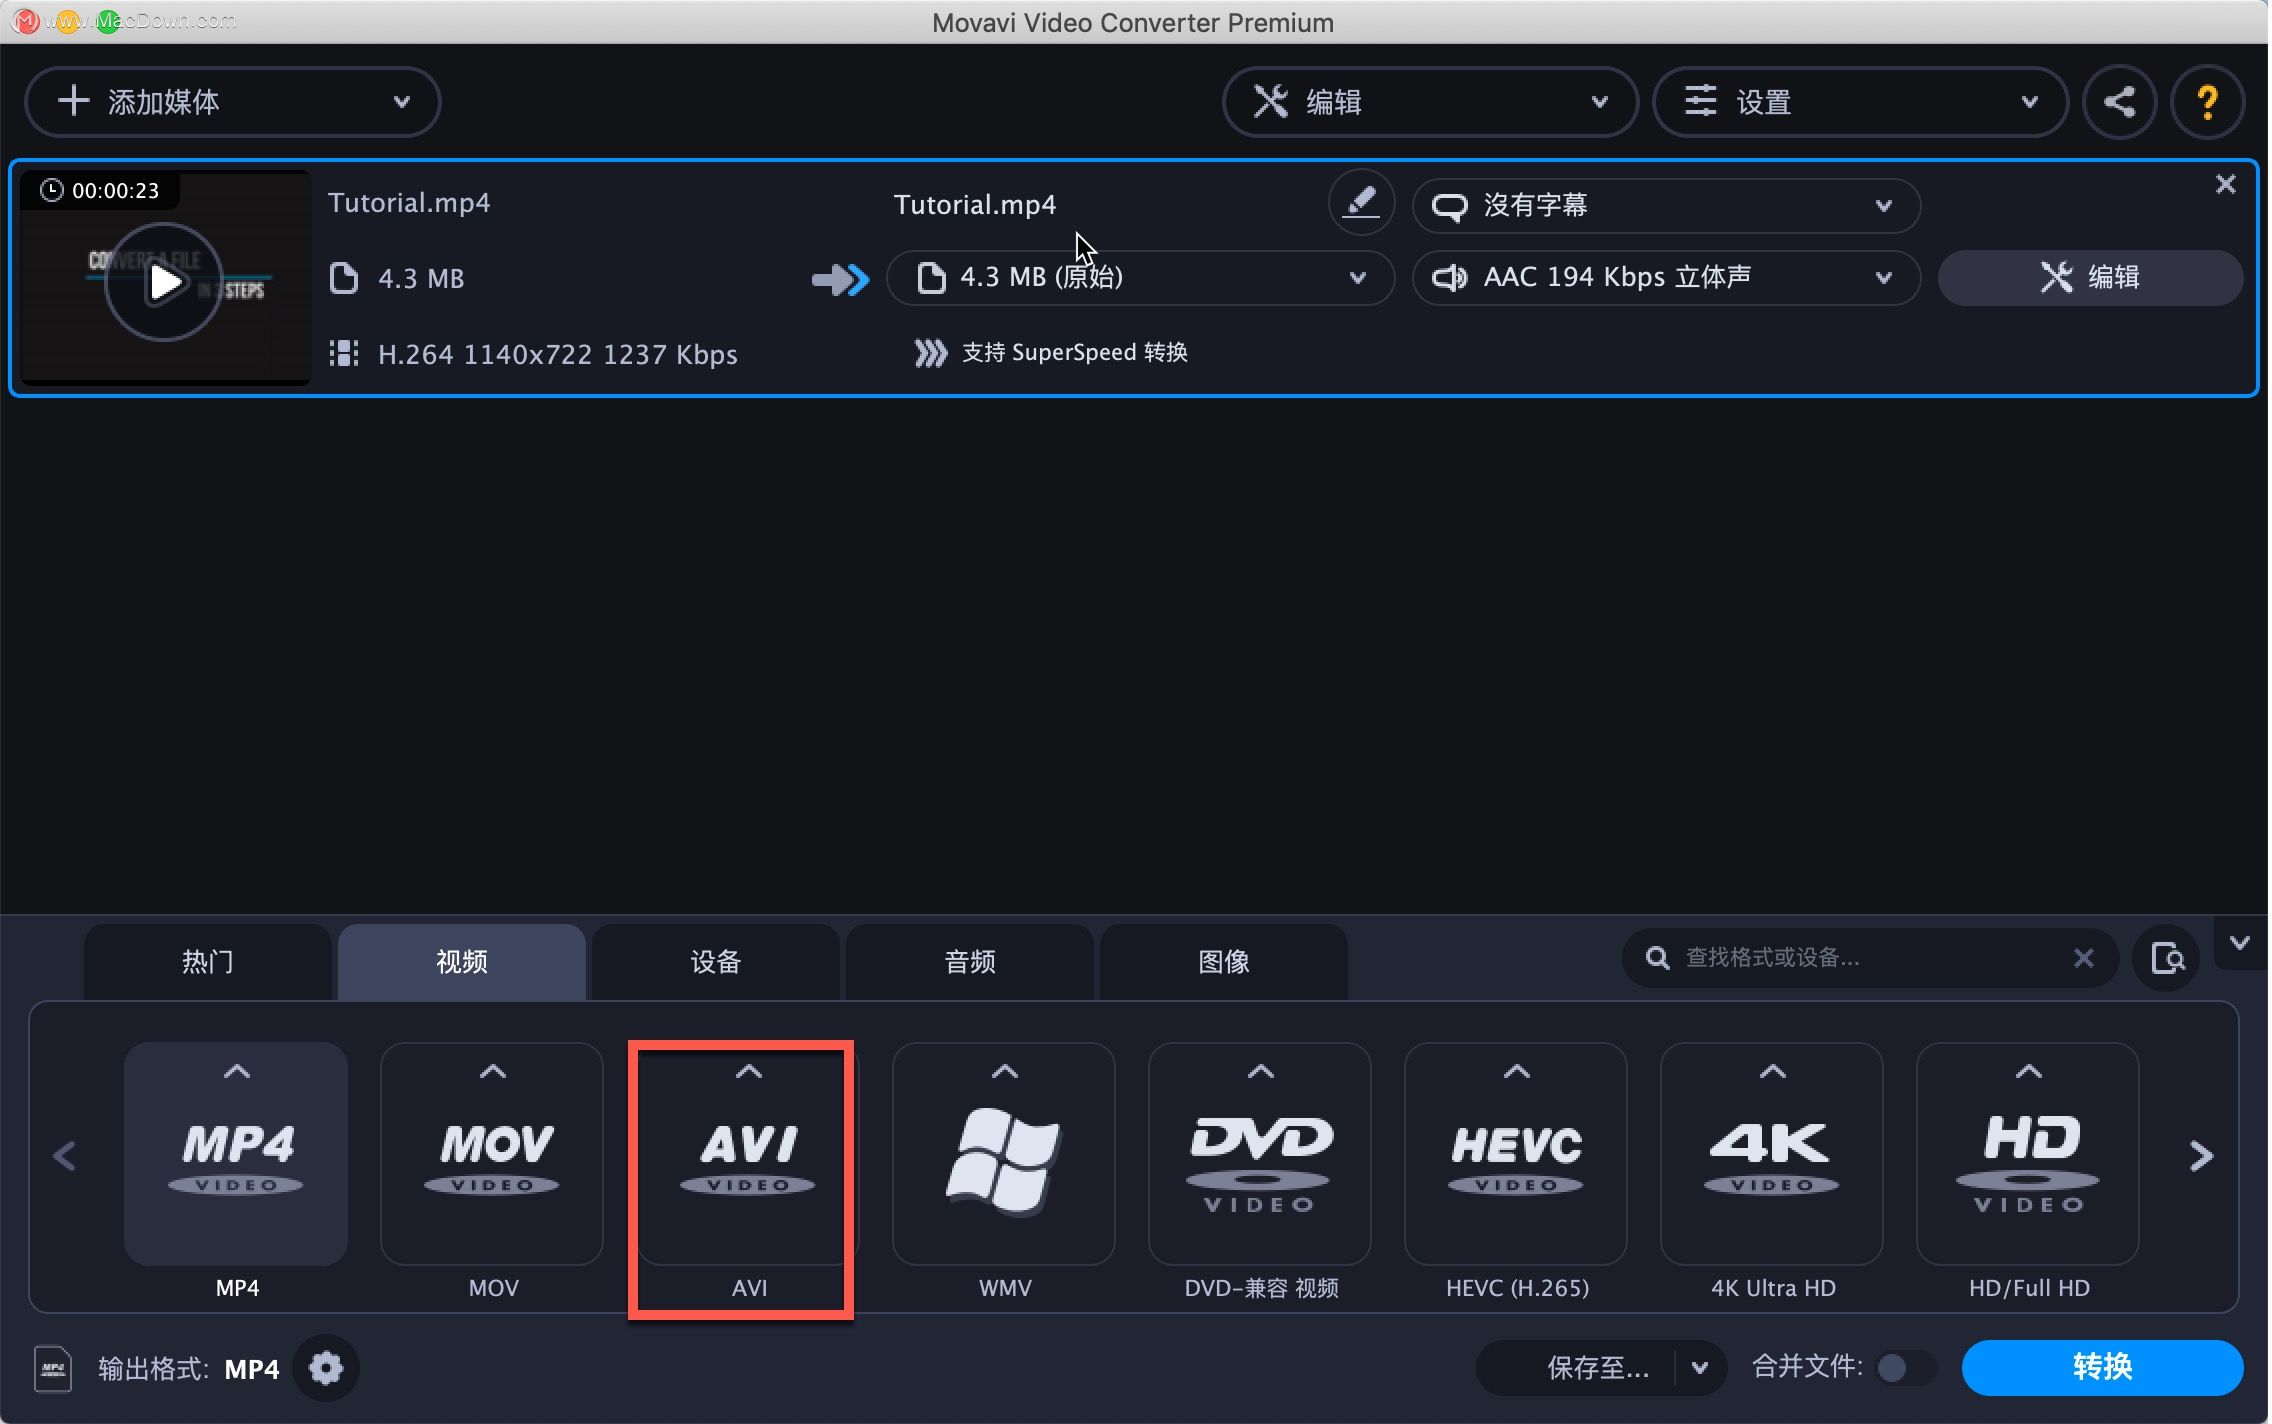The width and height of the screenshot is (2272, 1424).
Task: Click the pencil rename icon for Tutorial.mp4
Action: pos(1361,203)
